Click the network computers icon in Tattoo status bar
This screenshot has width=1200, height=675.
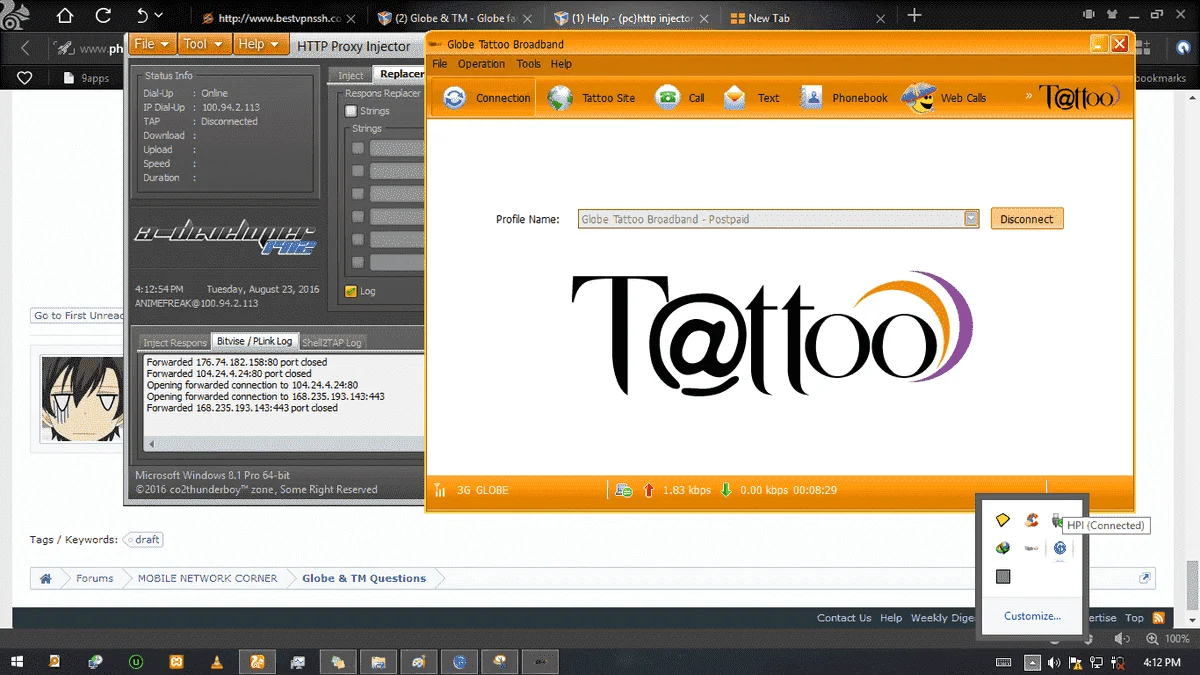point(624,490)
